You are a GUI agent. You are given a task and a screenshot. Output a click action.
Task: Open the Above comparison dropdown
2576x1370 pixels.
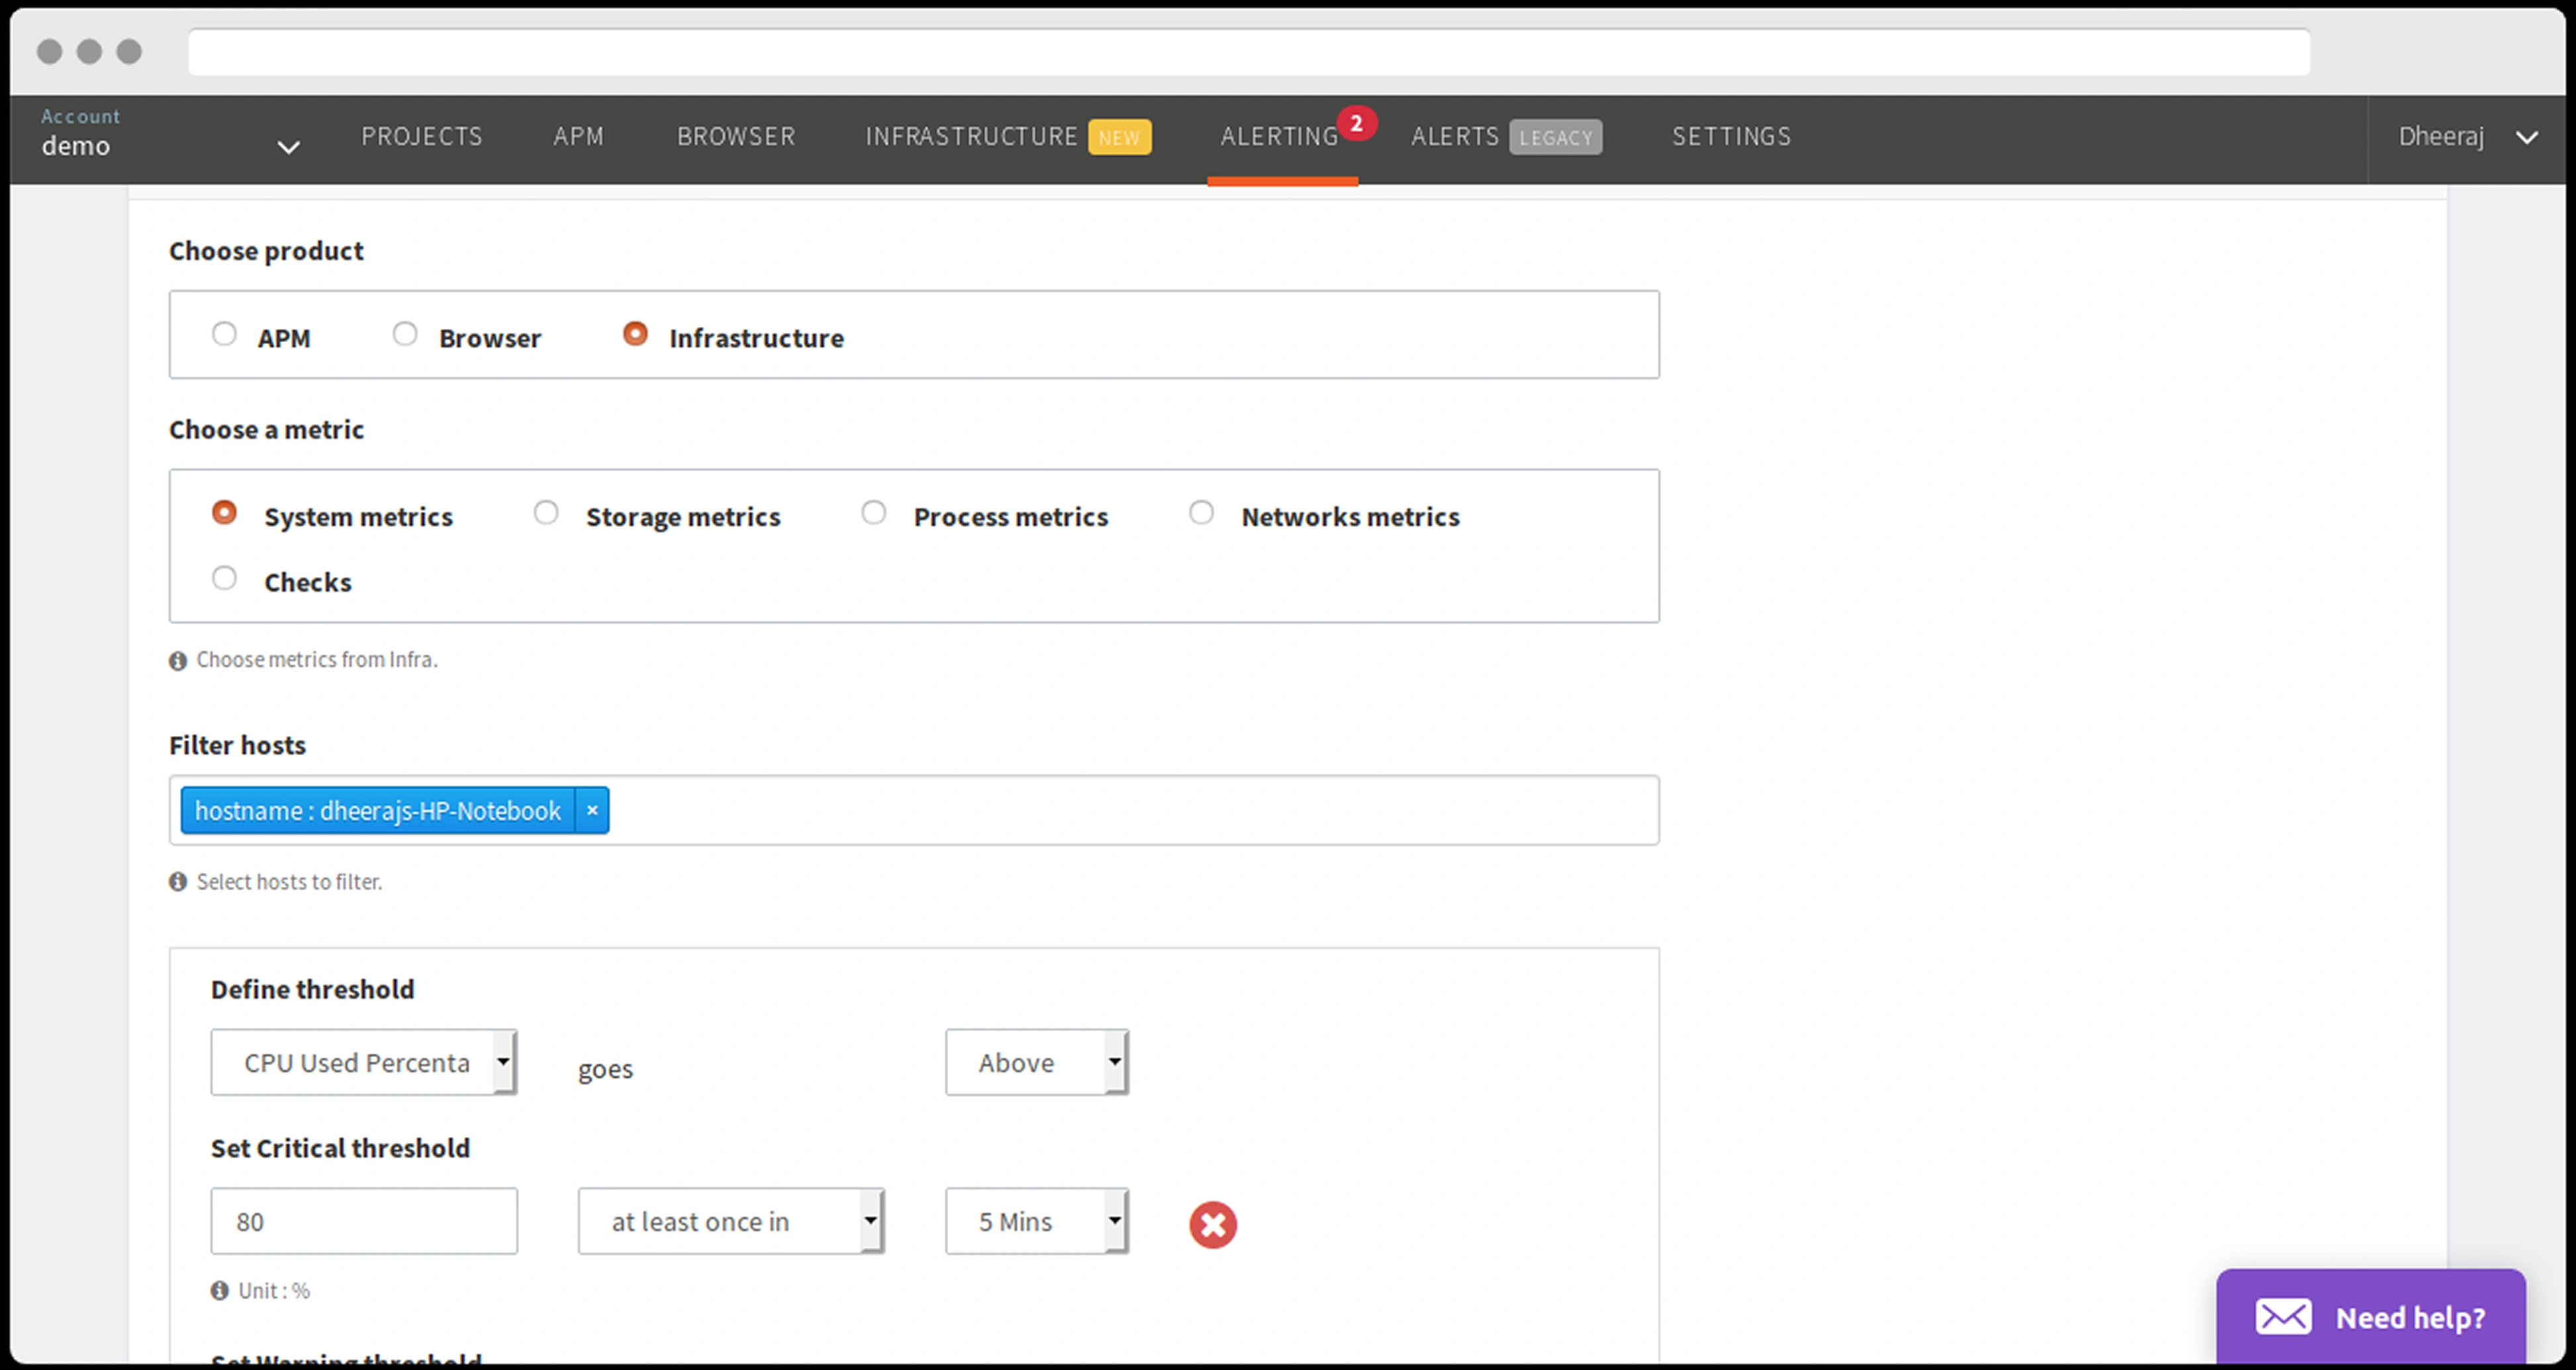[x=1037, y=1062]
